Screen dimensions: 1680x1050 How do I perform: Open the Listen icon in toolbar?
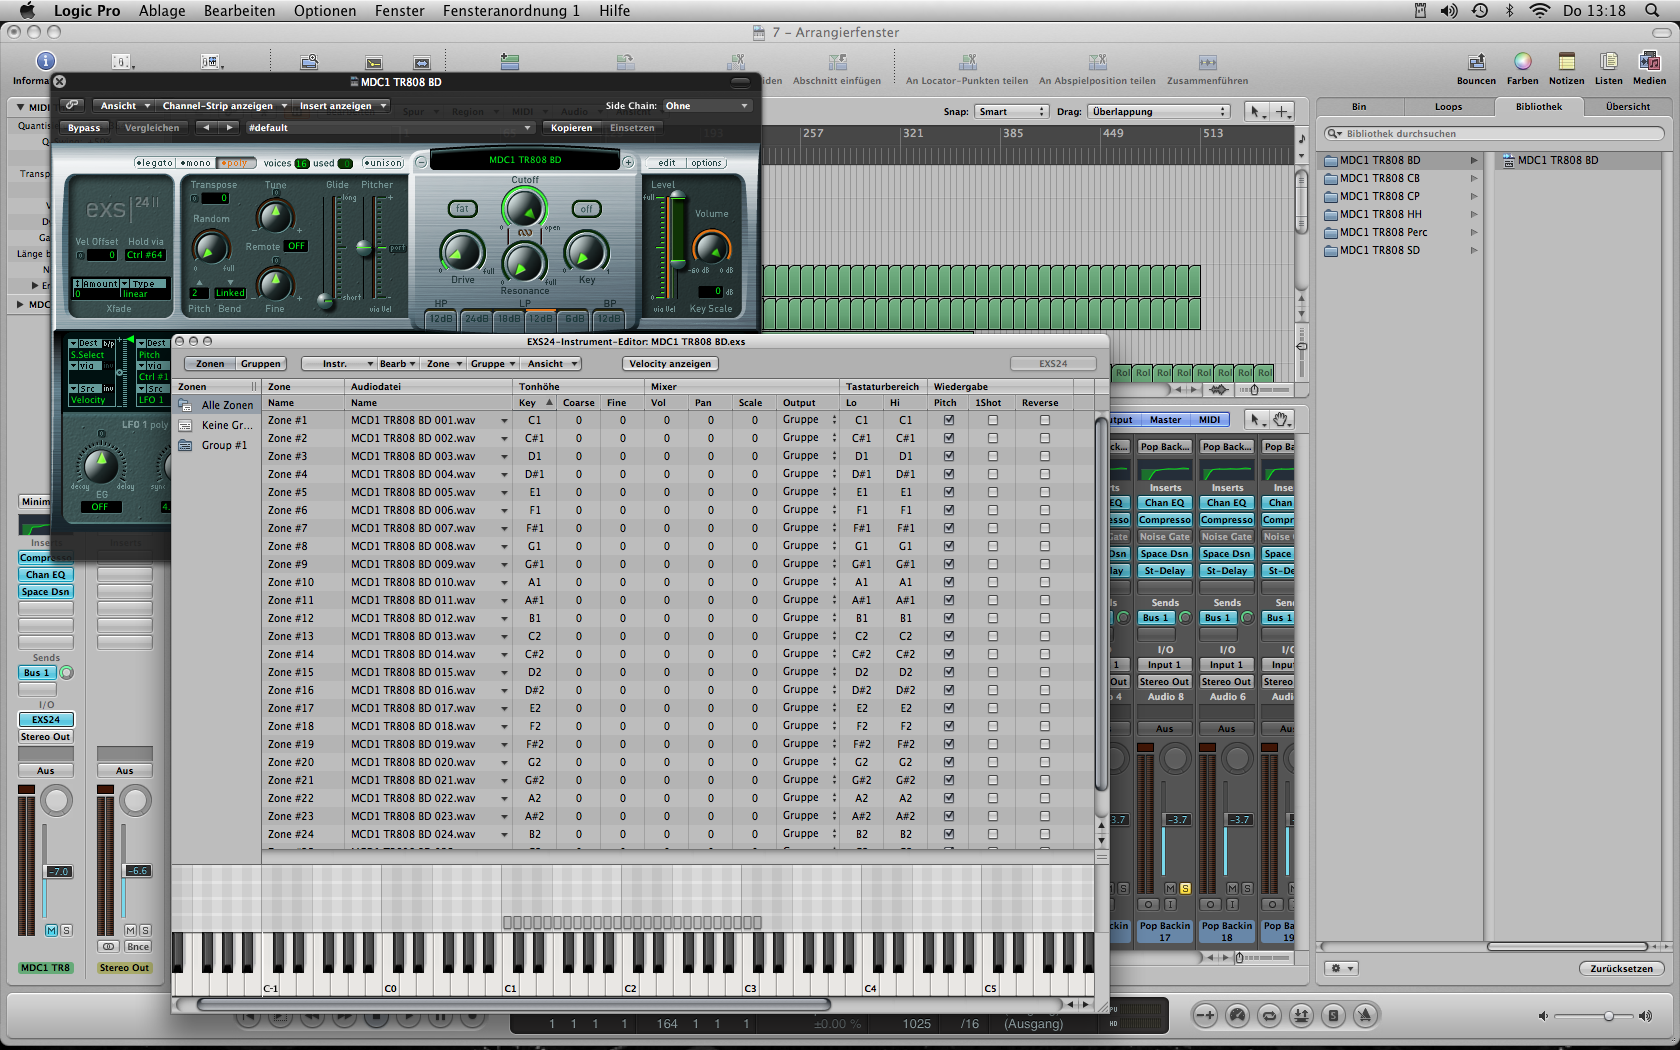1608,62
